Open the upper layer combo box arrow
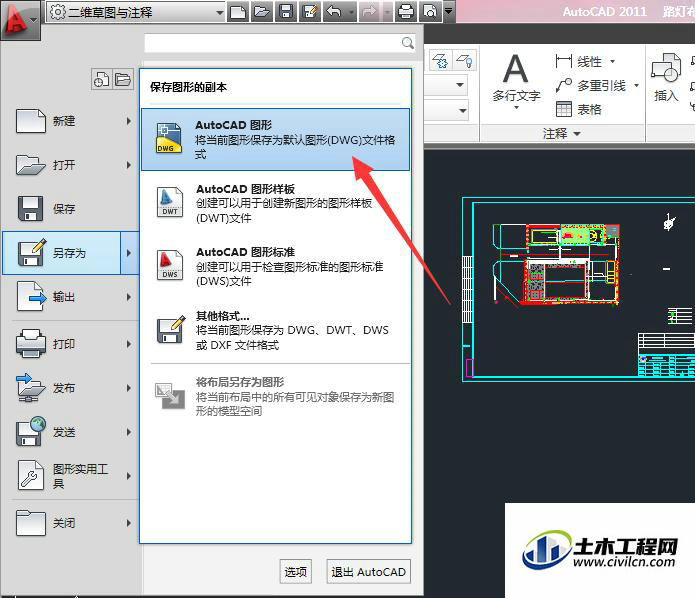This screenshot has width=695, height=598. (x=460, y=85)
